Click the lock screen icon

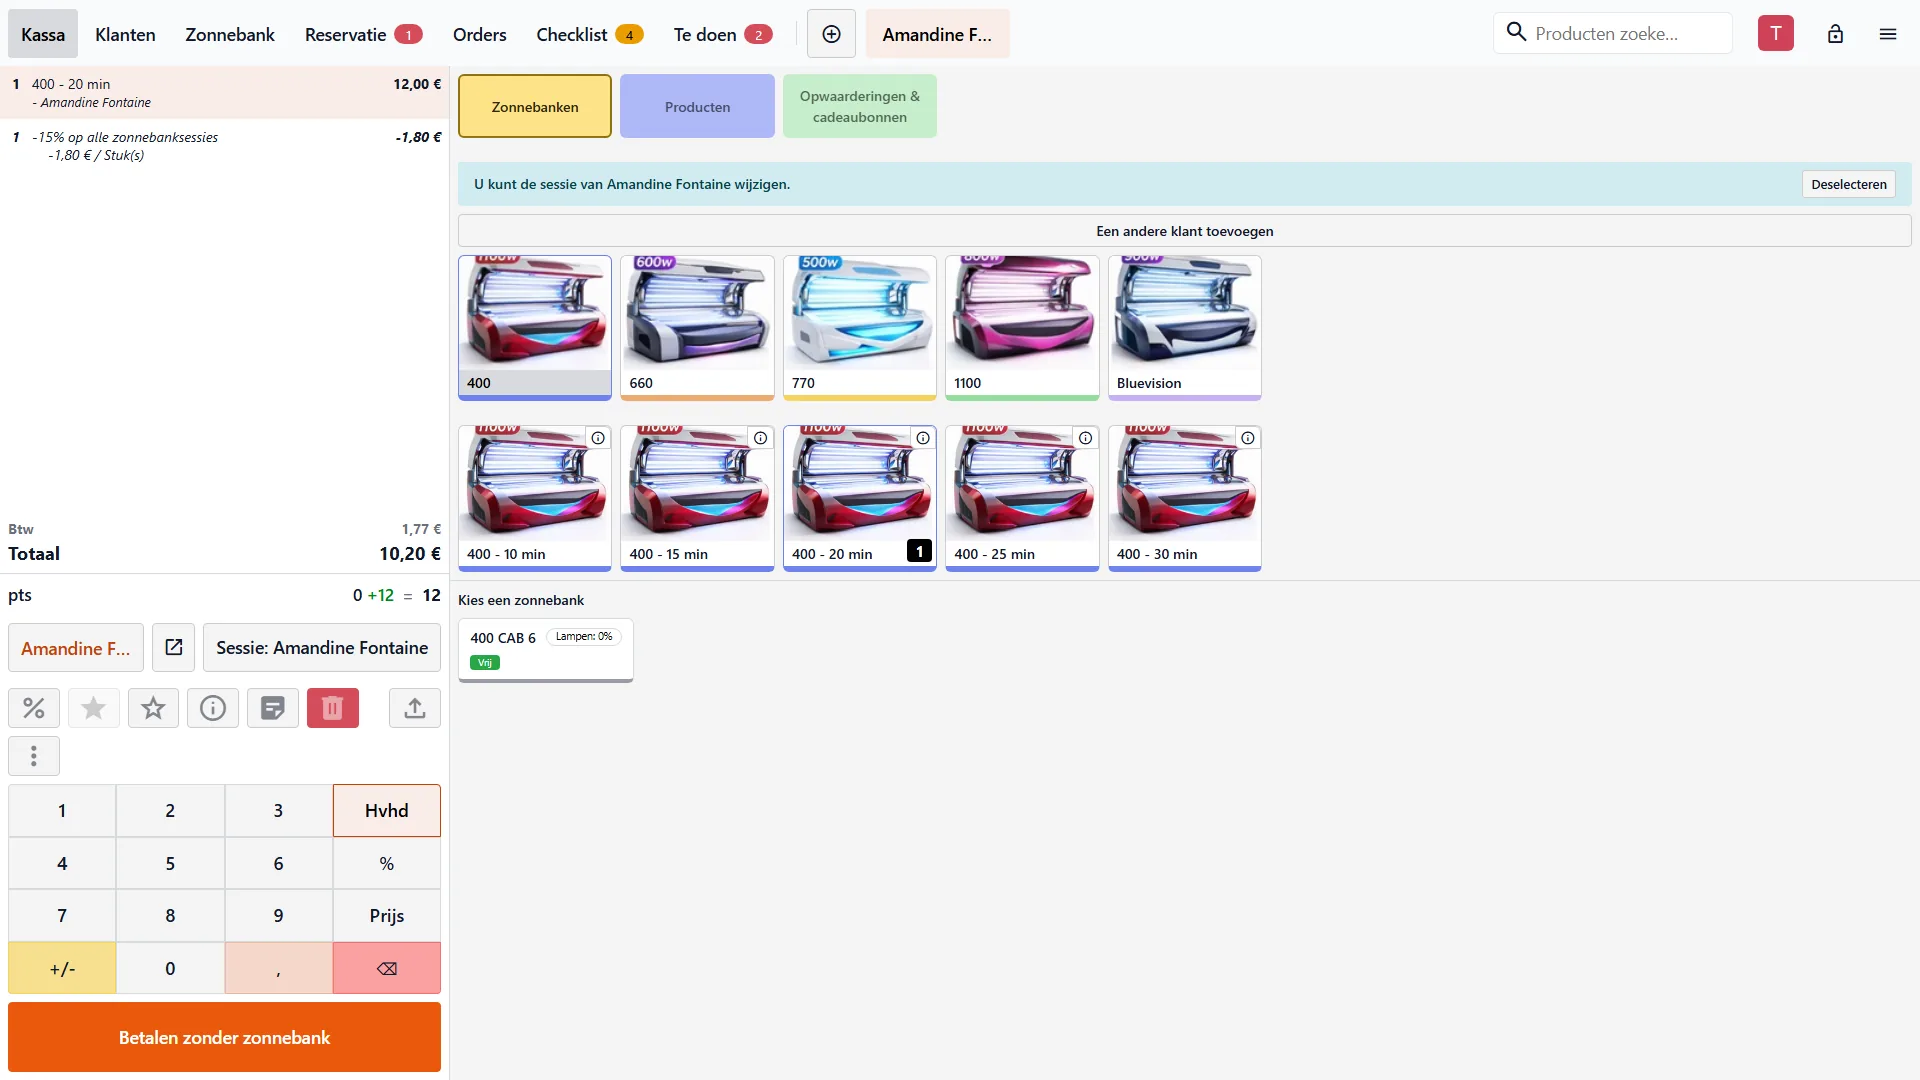(x=1835, y=34)
